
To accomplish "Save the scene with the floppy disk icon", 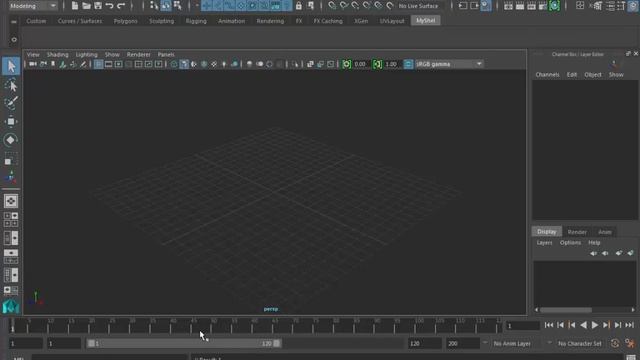I will tap(98, 6).
